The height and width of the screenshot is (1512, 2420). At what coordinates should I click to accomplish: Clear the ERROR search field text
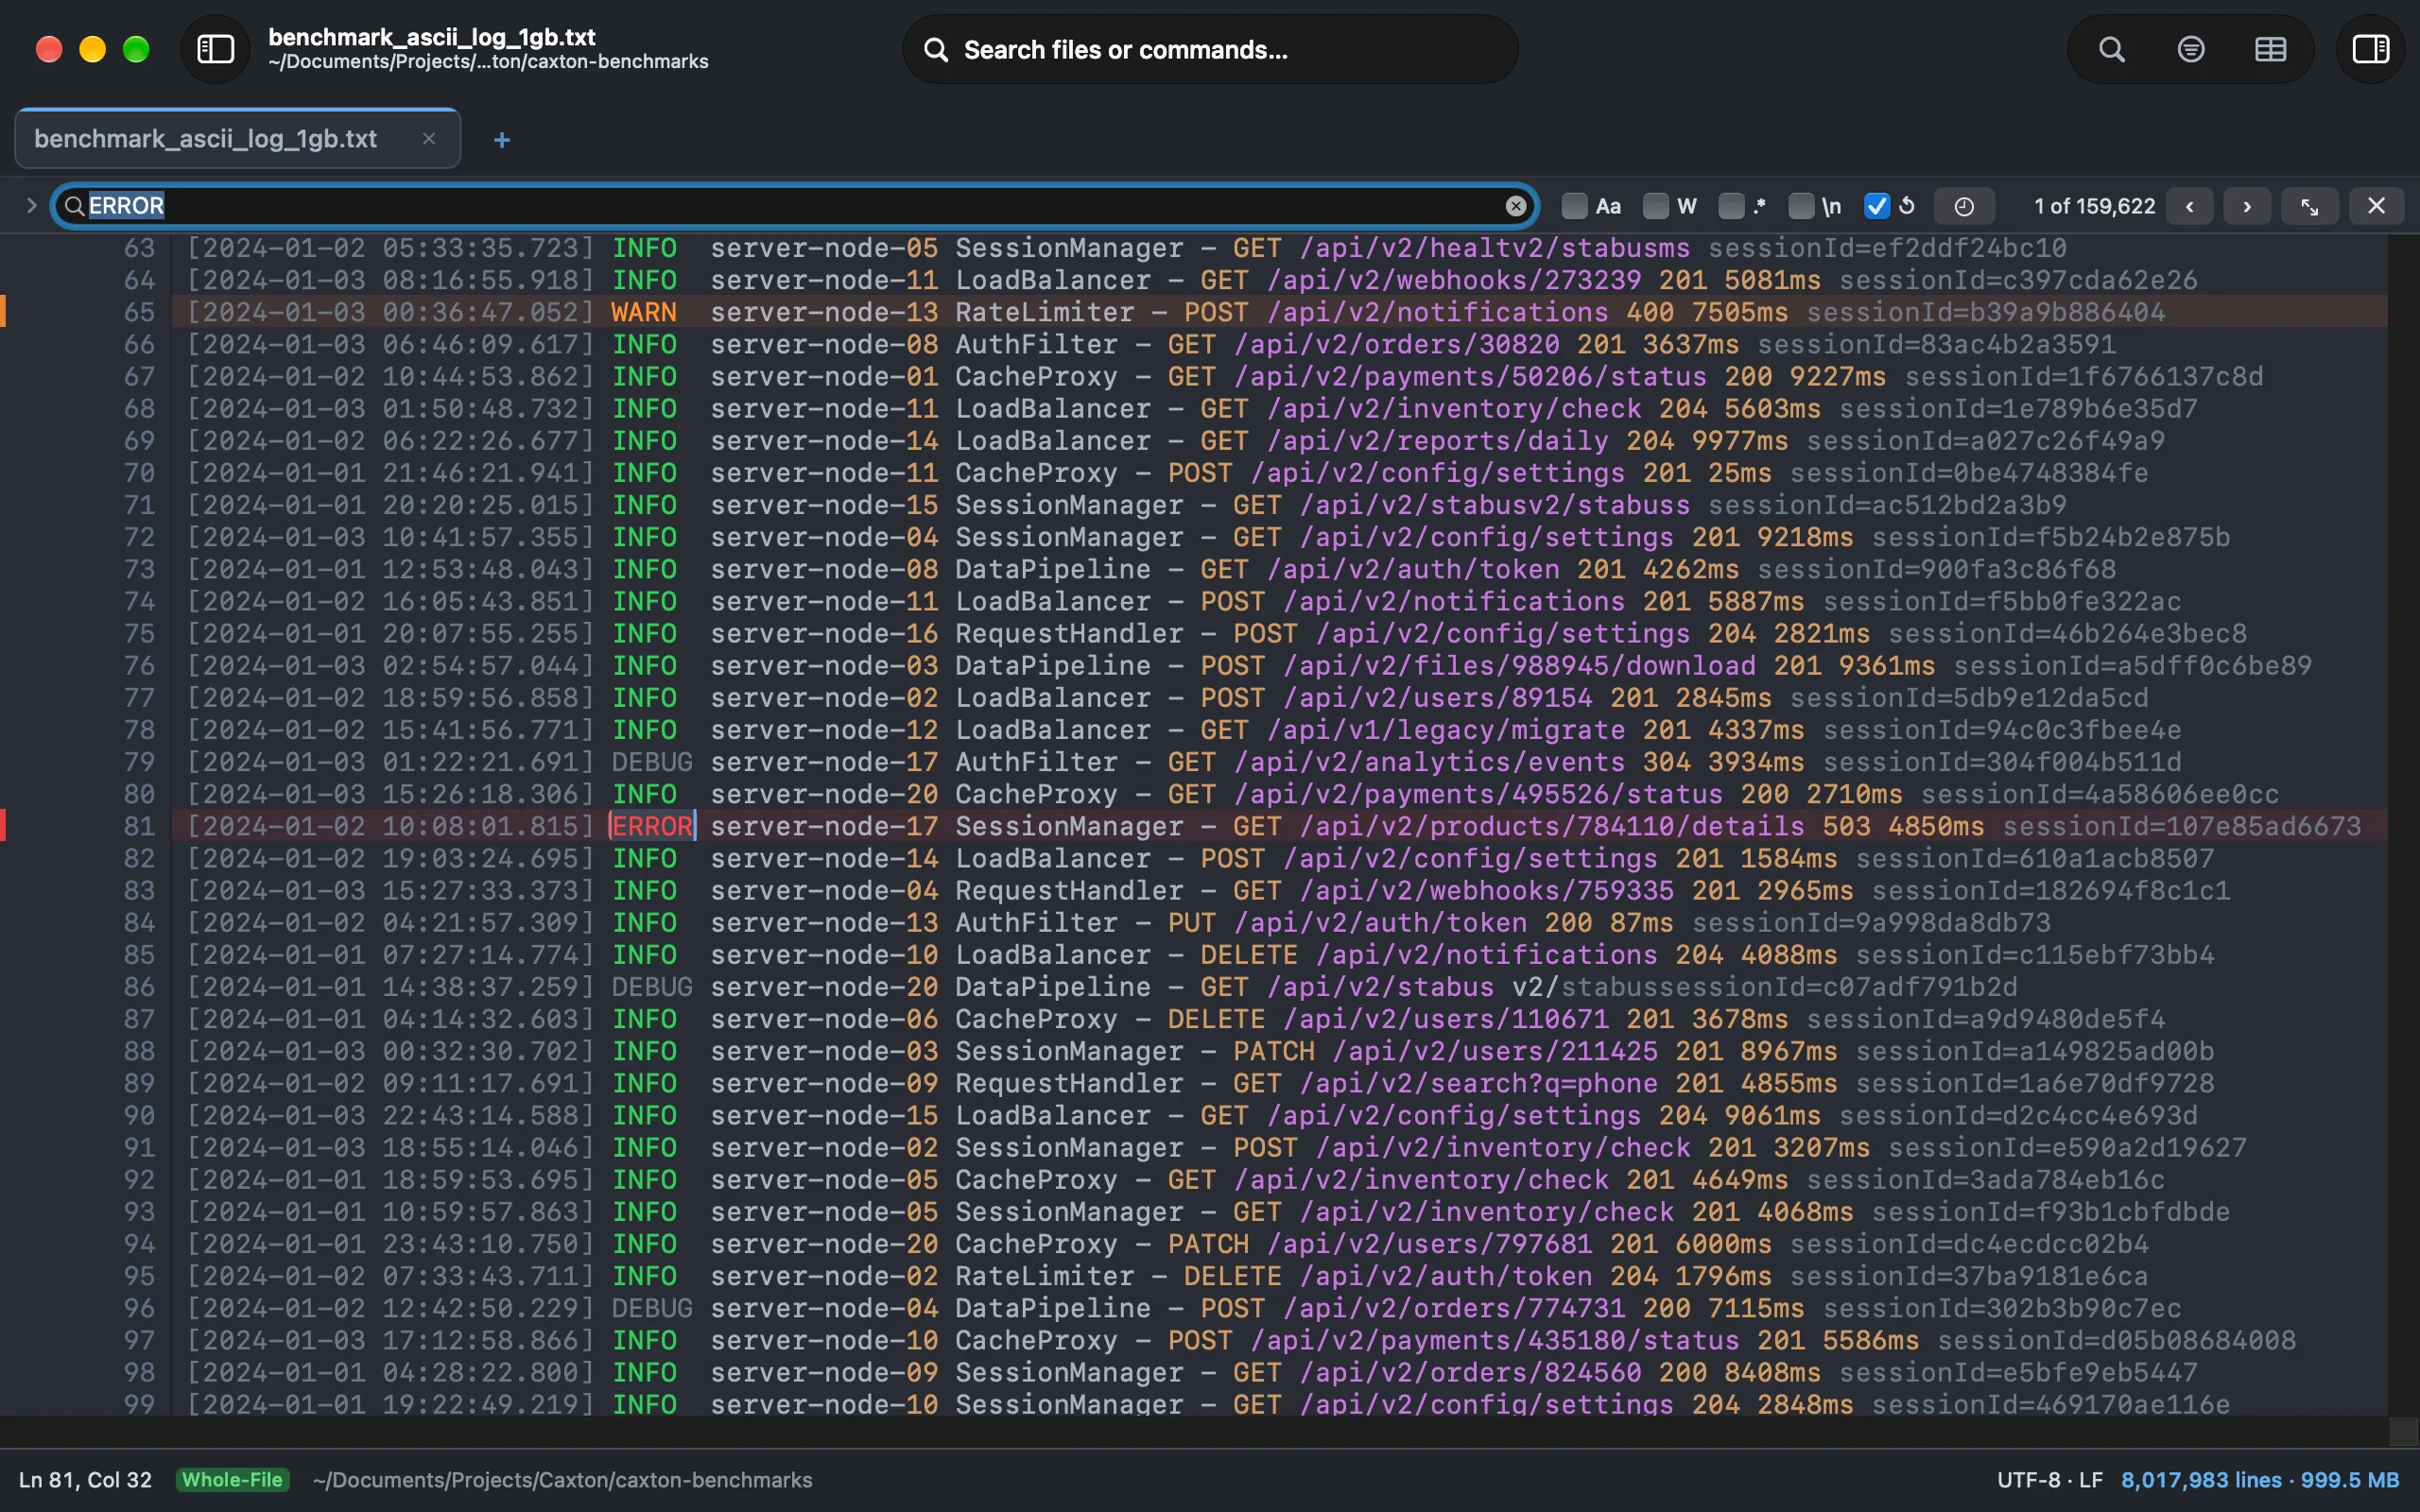[x=1516, y=206]
